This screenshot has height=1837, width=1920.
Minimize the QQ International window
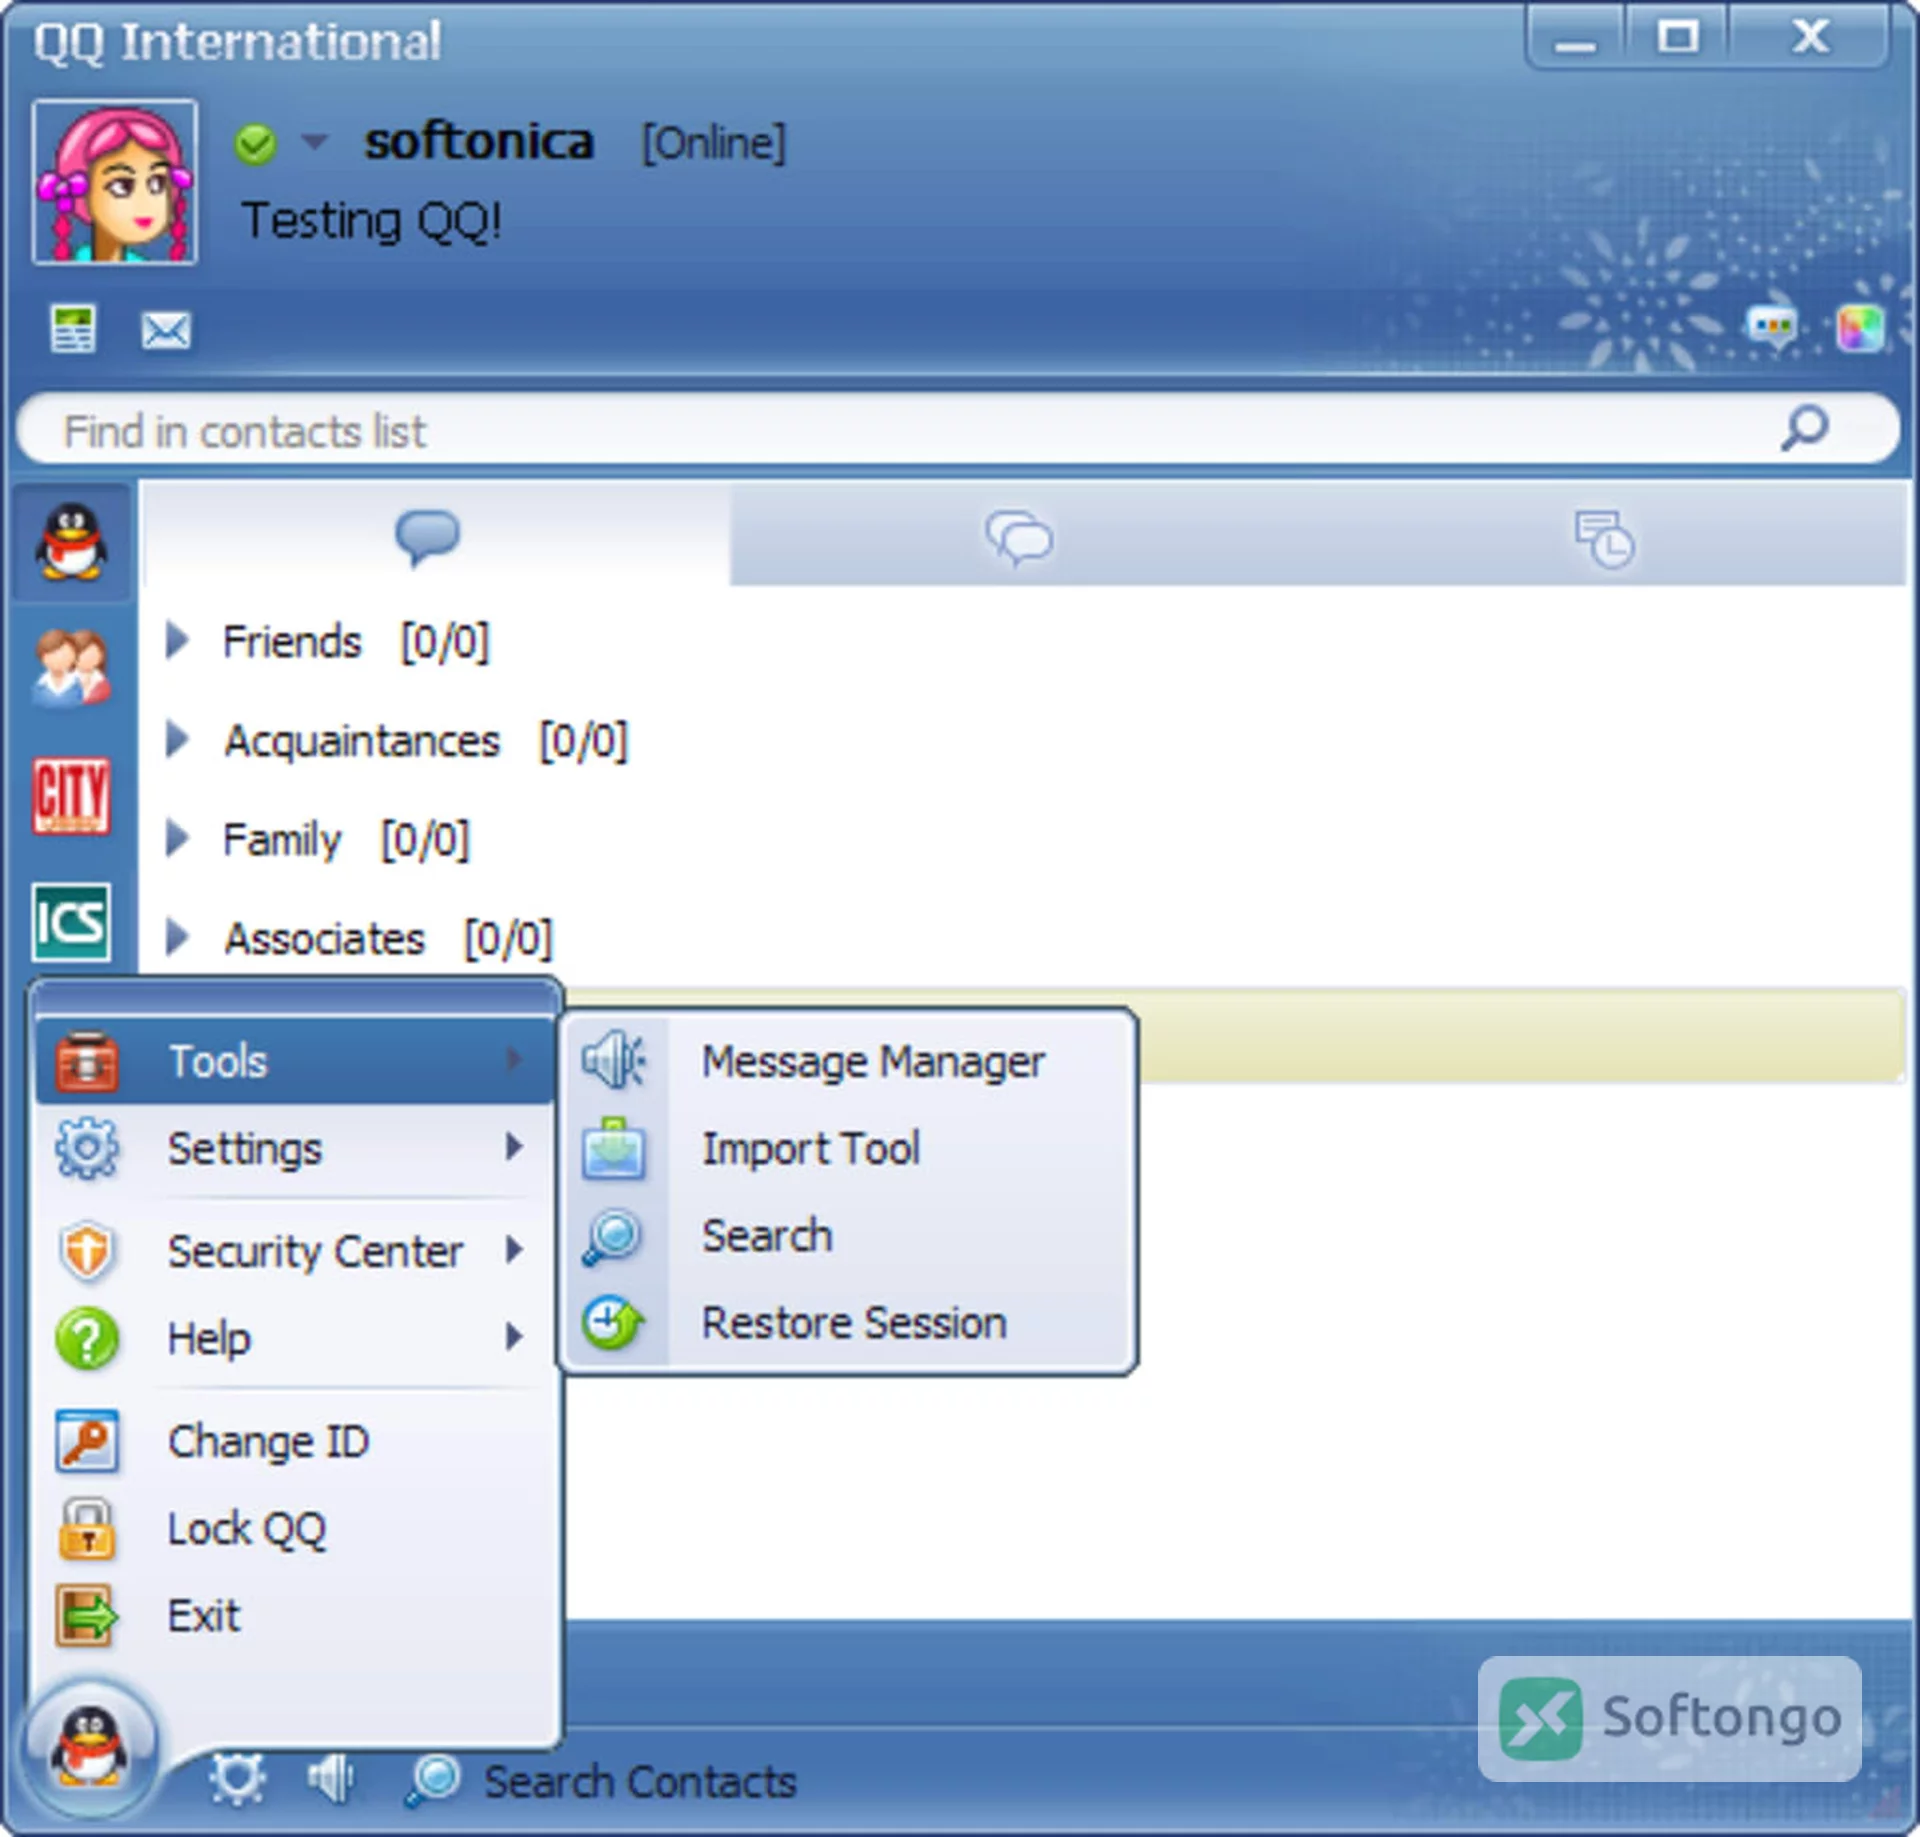pos(1575,38)
